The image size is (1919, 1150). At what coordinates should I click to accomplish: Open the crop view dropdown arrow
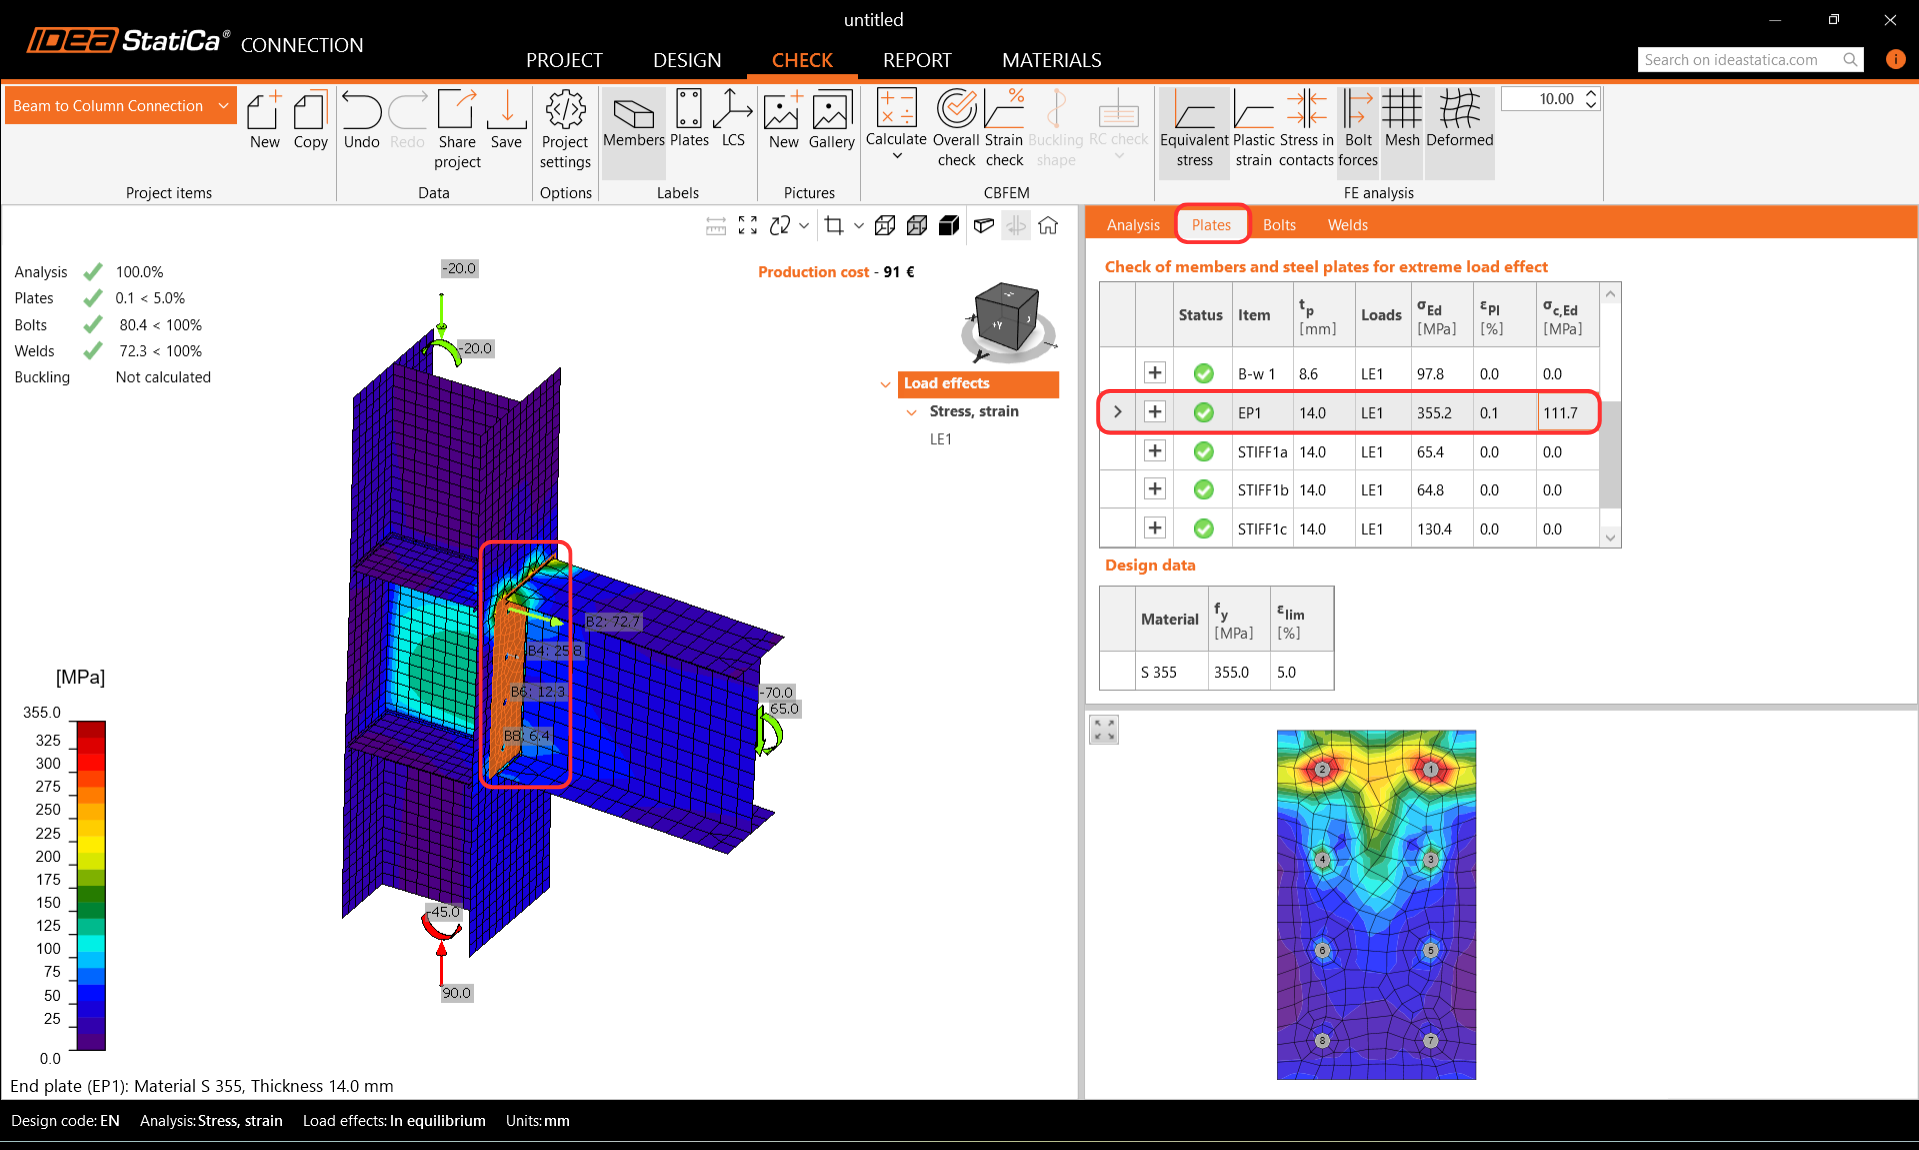pyautogui.click(x=858, y=226)
